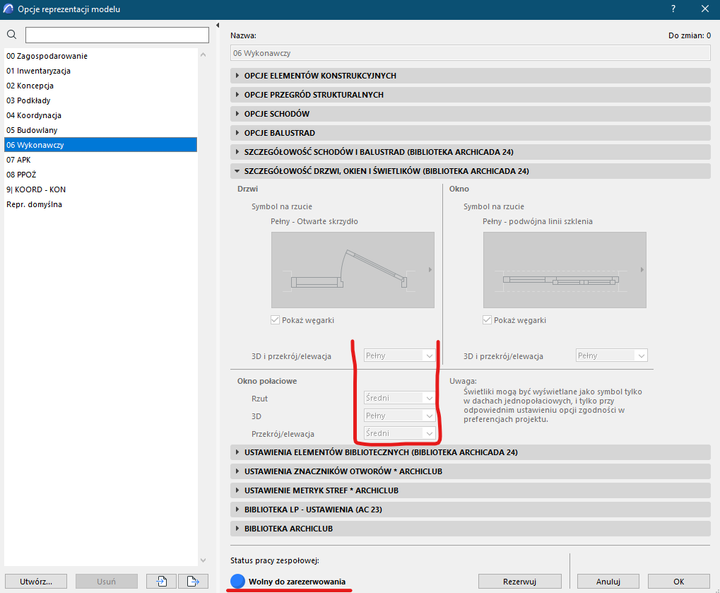Select Repr. domyślna combination
This screenshot has height=593, width=720.
pos(101,204)
